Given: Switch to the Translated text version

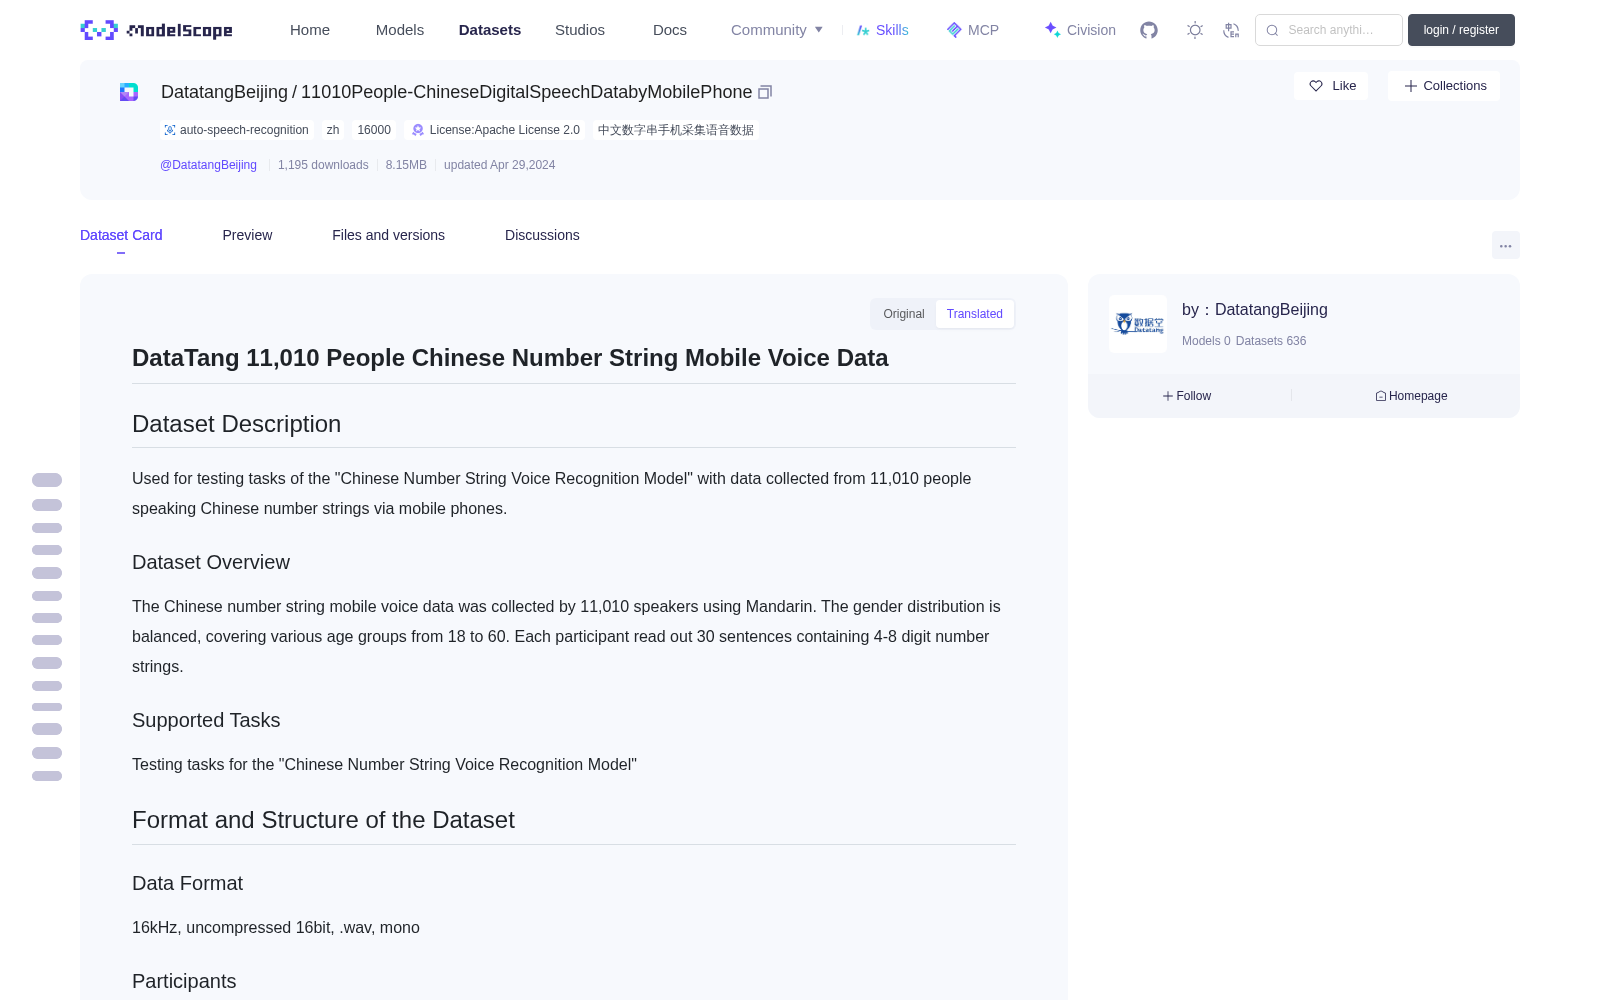Looking at the screenshot, I should [975, 314].
